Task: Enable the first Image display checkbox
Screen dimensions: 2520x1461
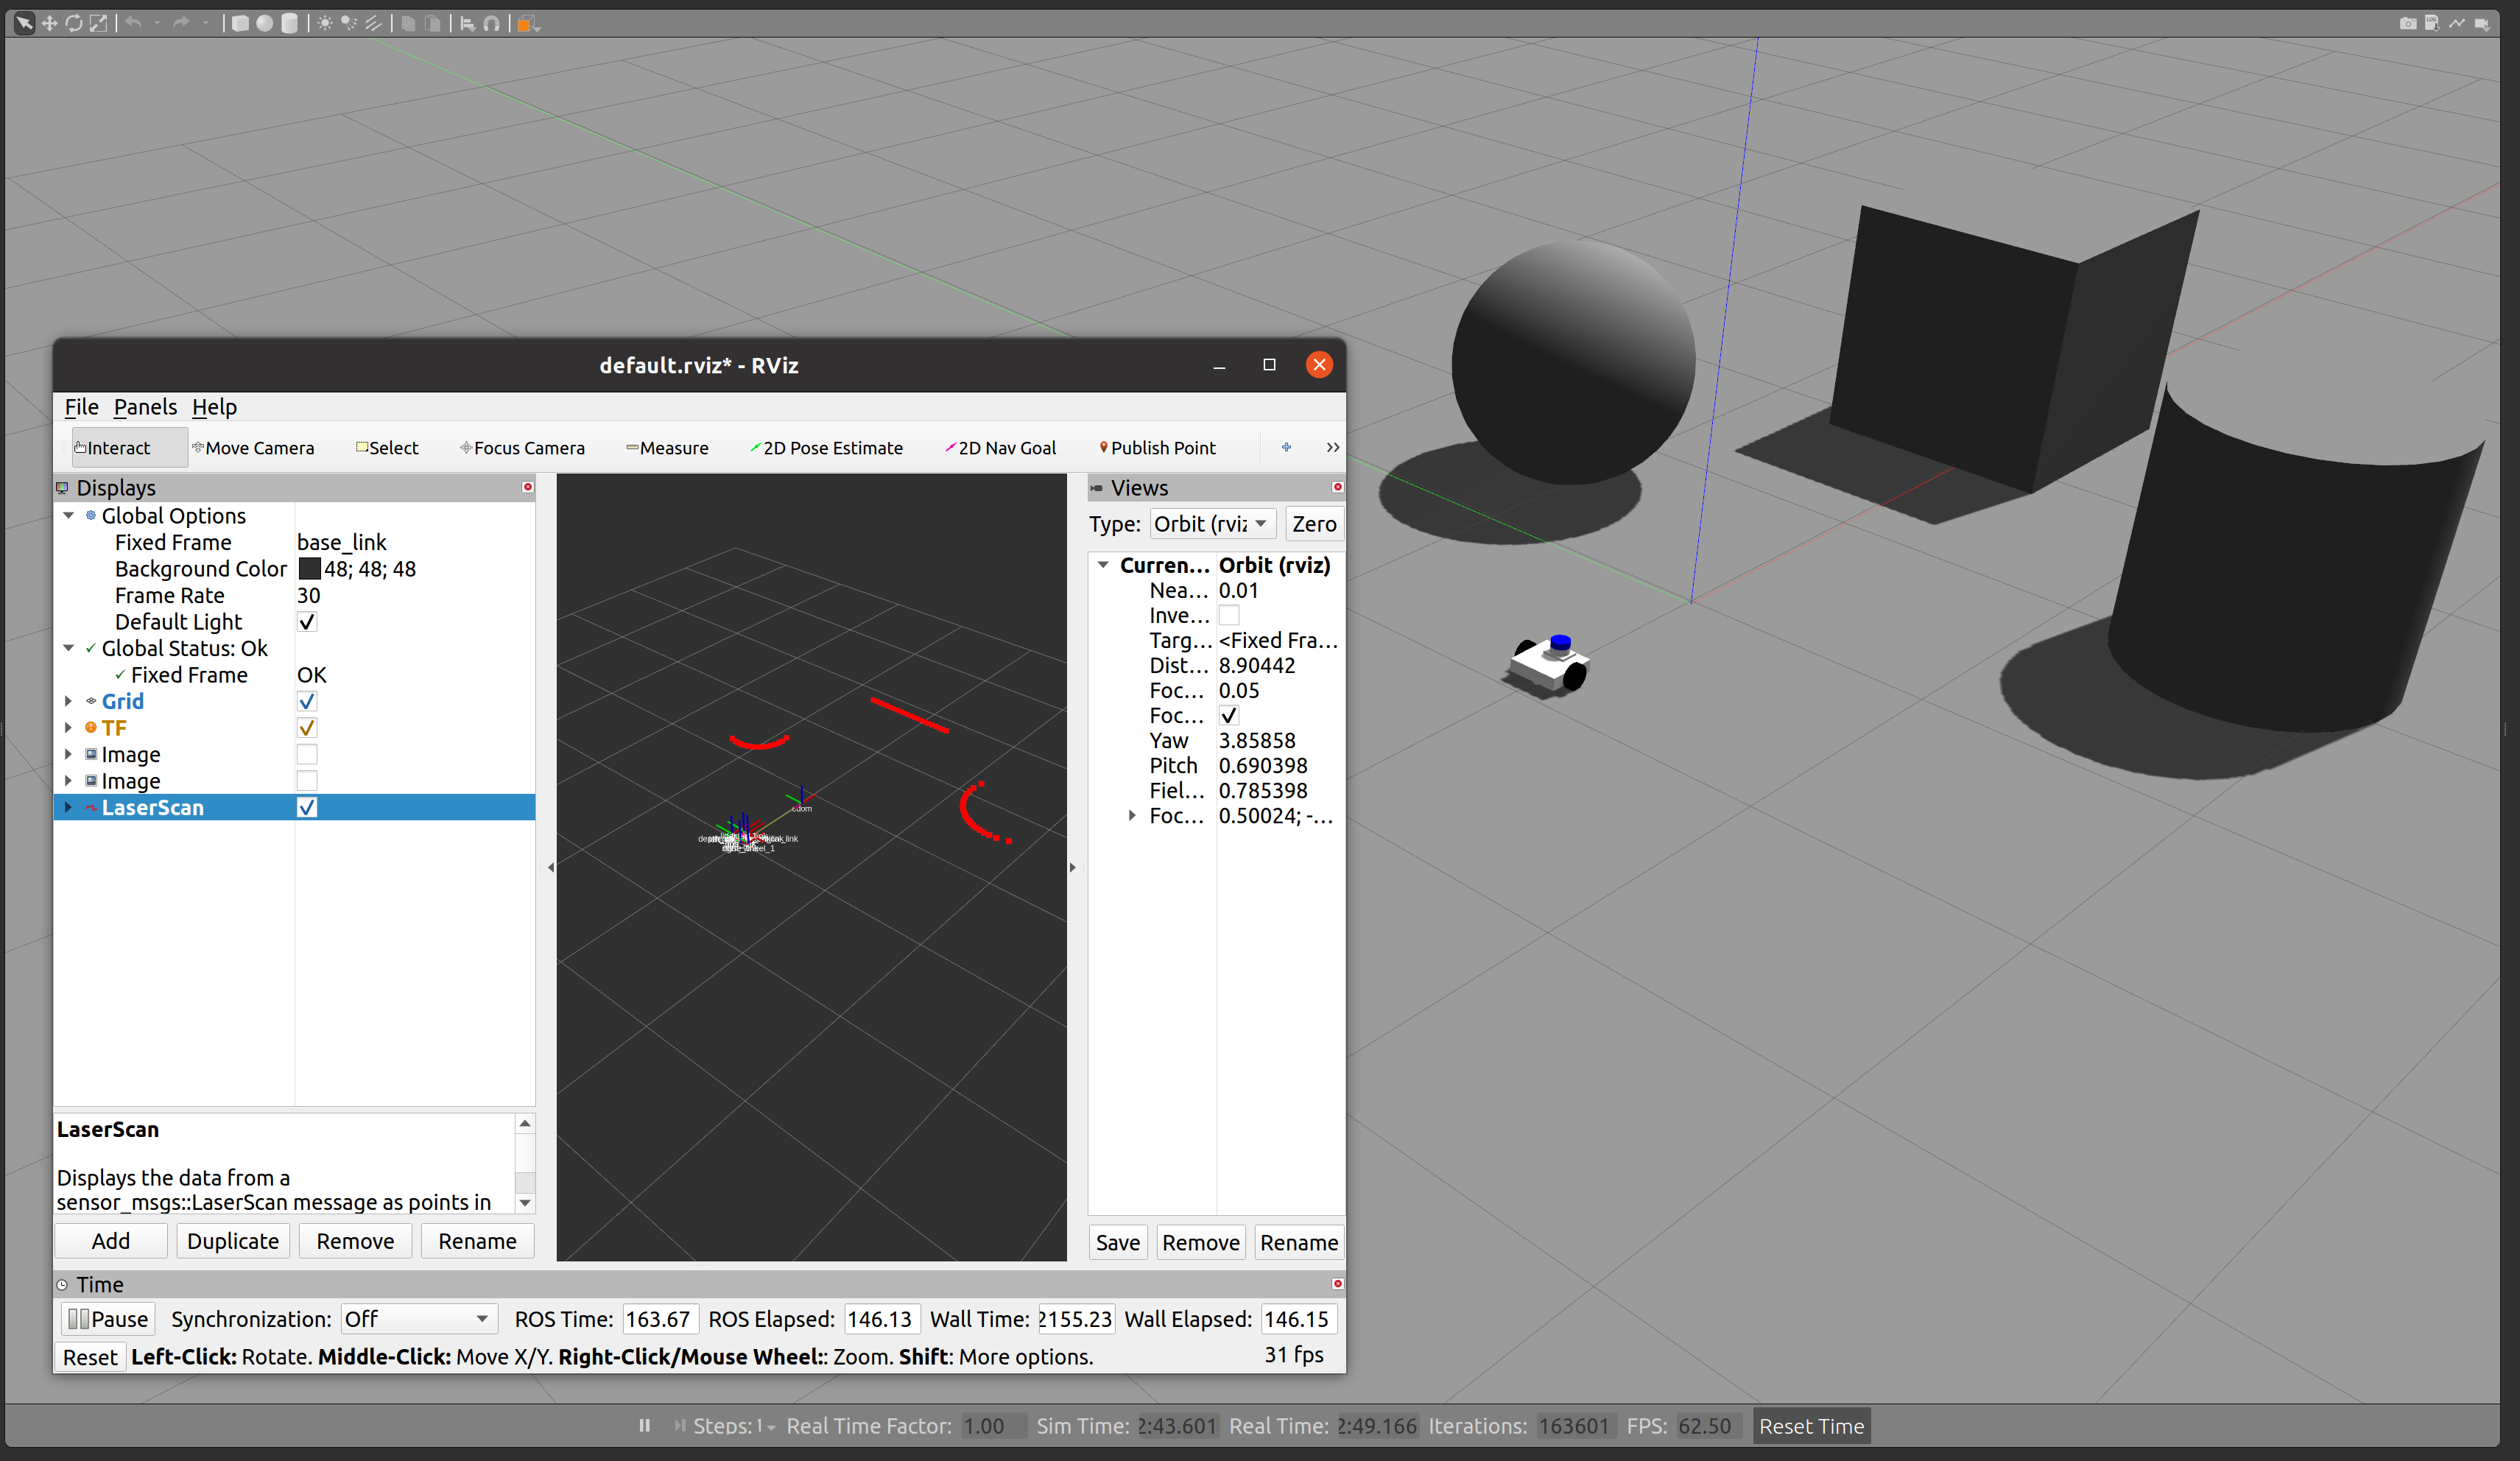Action: click(x=307, y=754)
